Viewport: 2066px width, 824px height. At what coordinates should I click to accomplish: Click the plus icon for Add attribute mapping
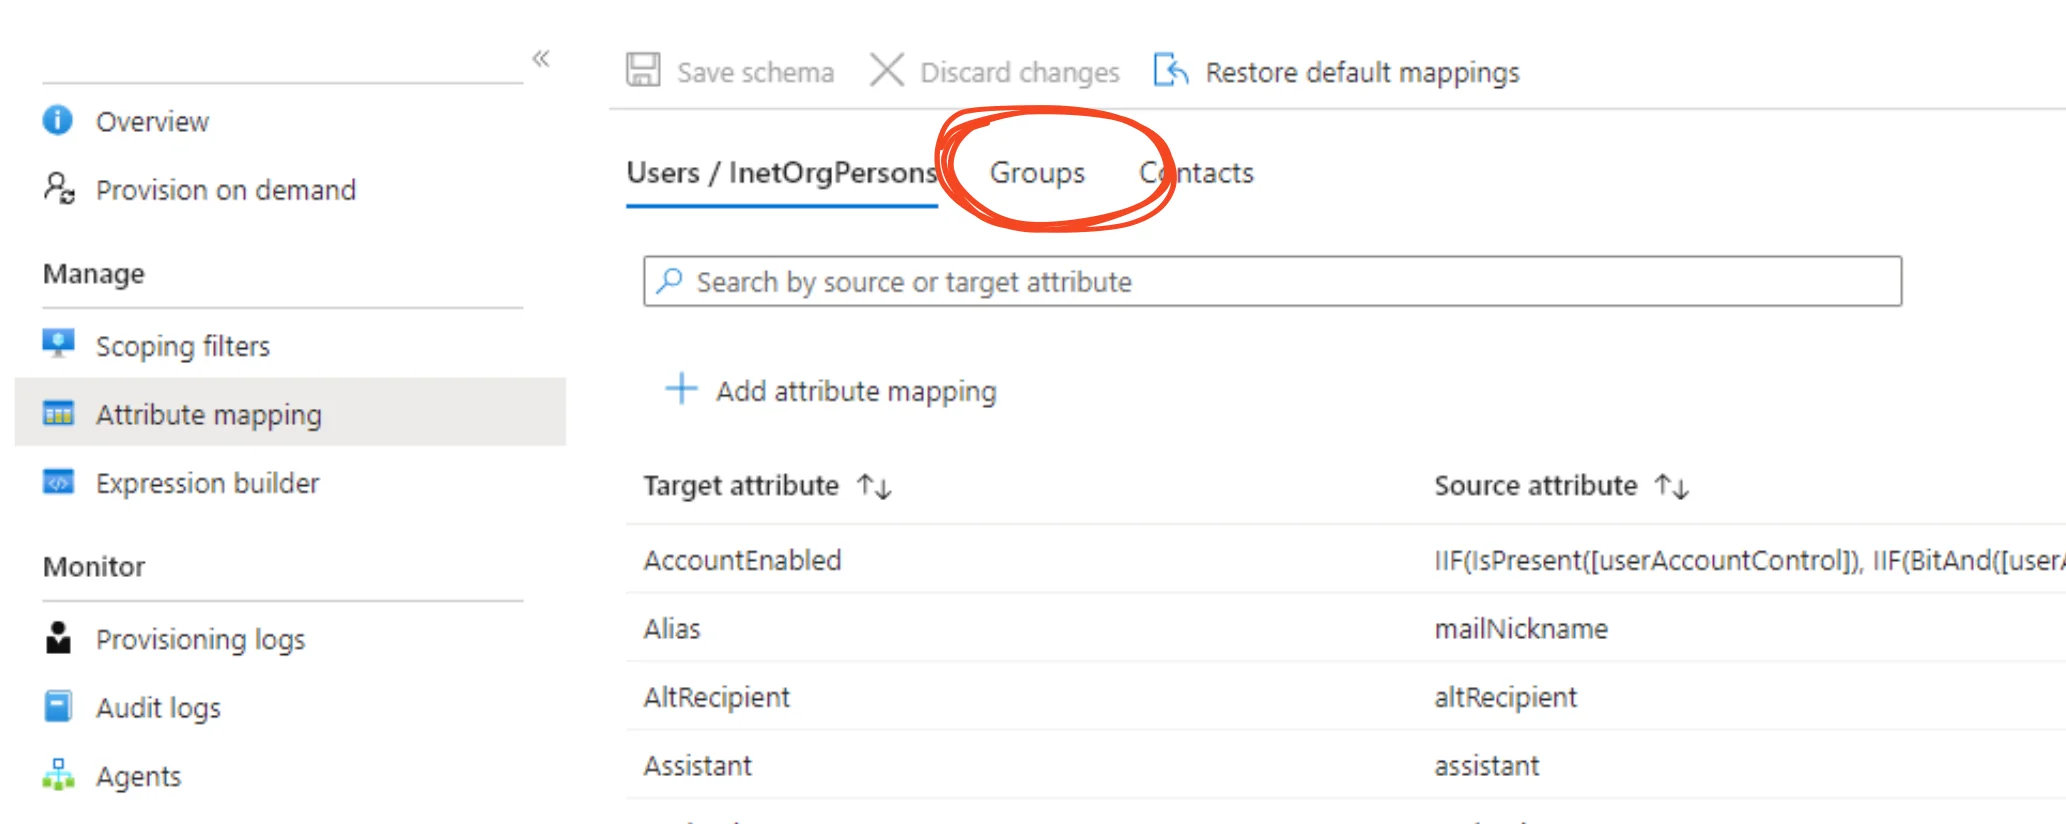(x=681, y=388)
